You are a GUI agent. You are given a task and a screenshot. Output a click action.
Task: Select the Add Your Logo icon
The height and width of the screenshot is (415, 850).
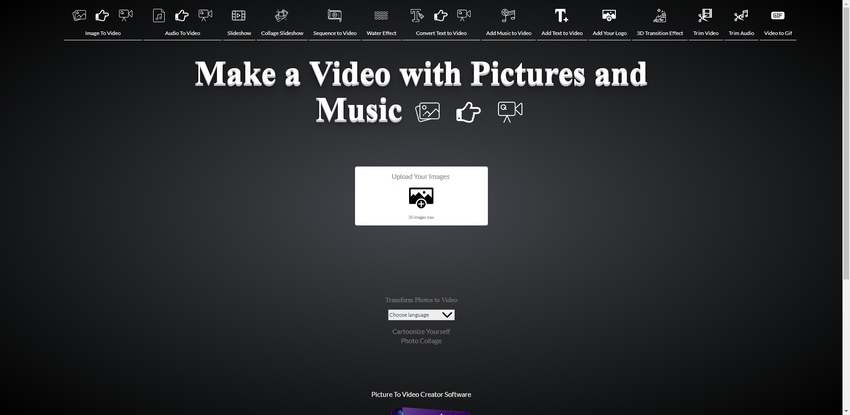click(x=609, y=15)
